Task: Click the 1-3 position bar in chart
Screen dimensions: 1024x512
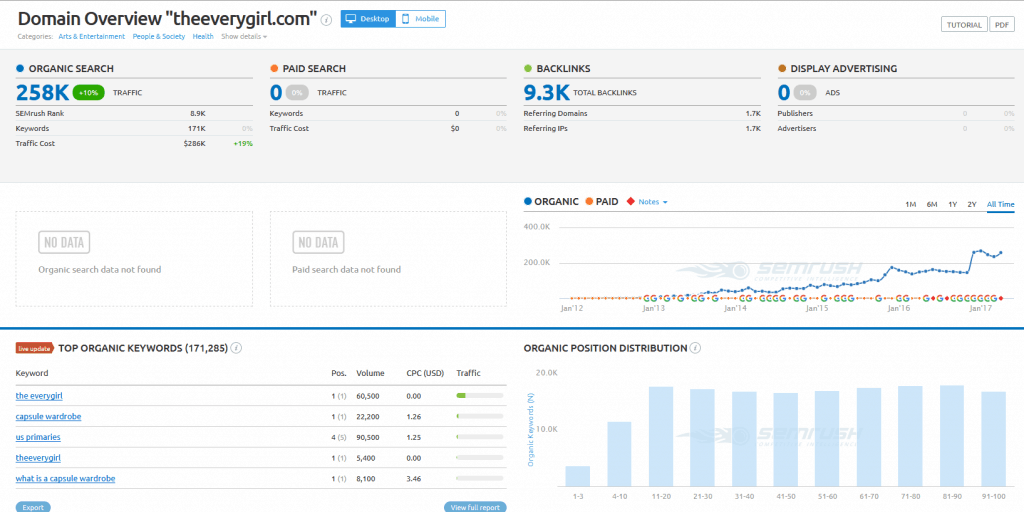Action: coord(577,476)
